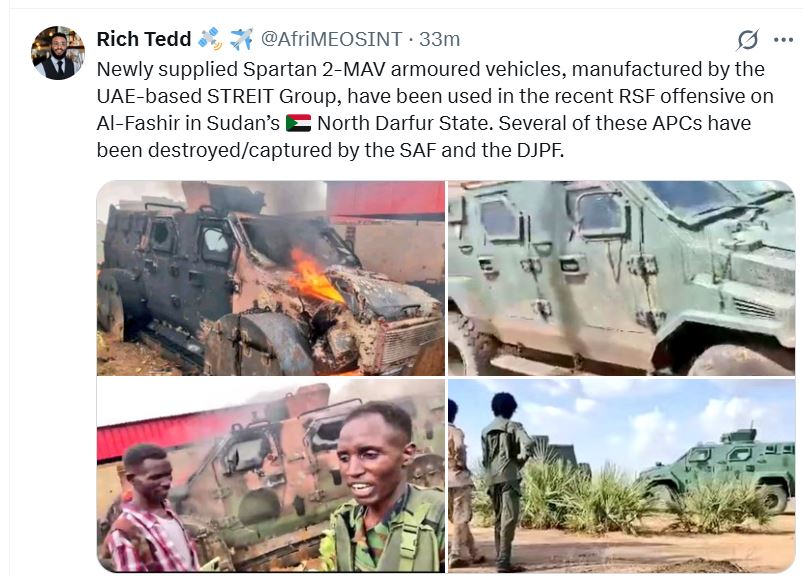Click the satellite emoji beside Rich Tedd
Image resolution: width=803 pixels, height=576 pixels.
click(210, 39)
